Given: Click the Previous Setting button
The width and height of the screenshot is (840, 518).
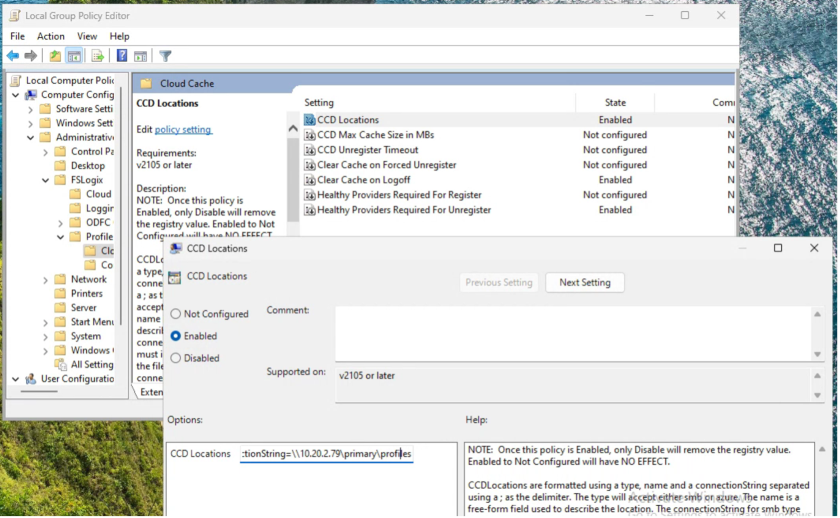Looking at the screenshot, I should coord(499,282).
